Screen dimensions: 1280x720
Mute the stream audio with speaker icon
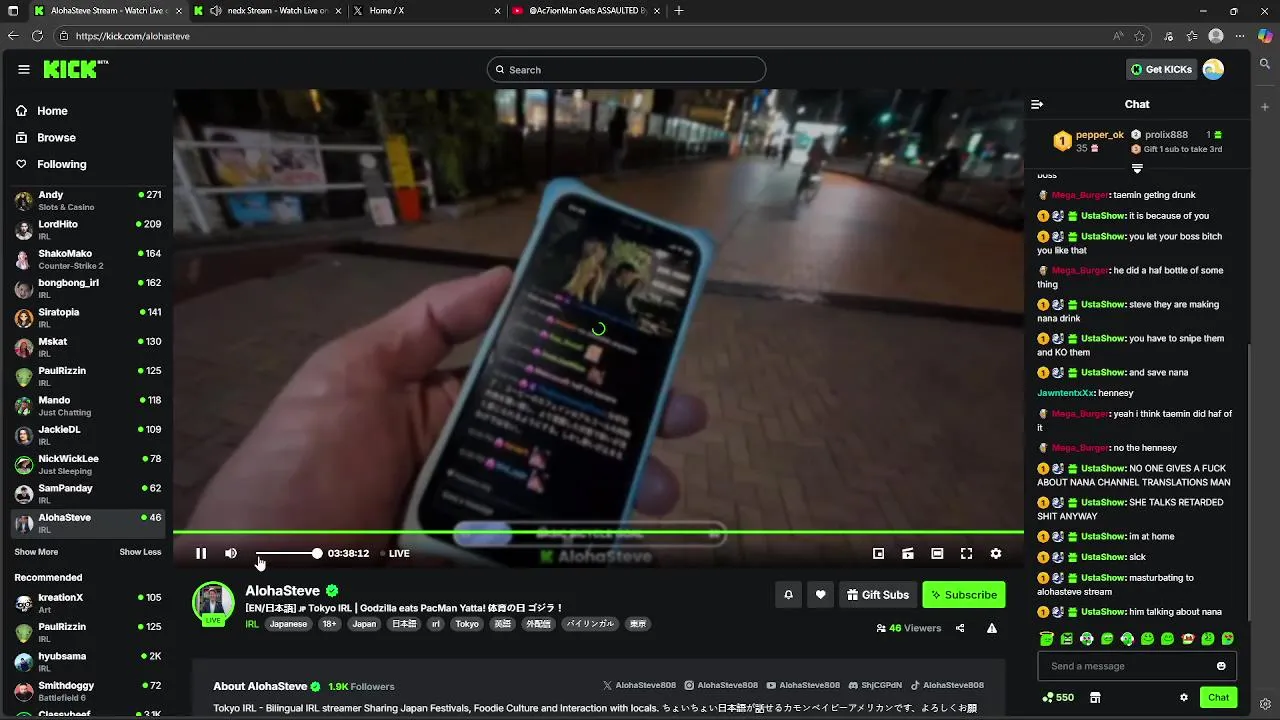(231, 553)
